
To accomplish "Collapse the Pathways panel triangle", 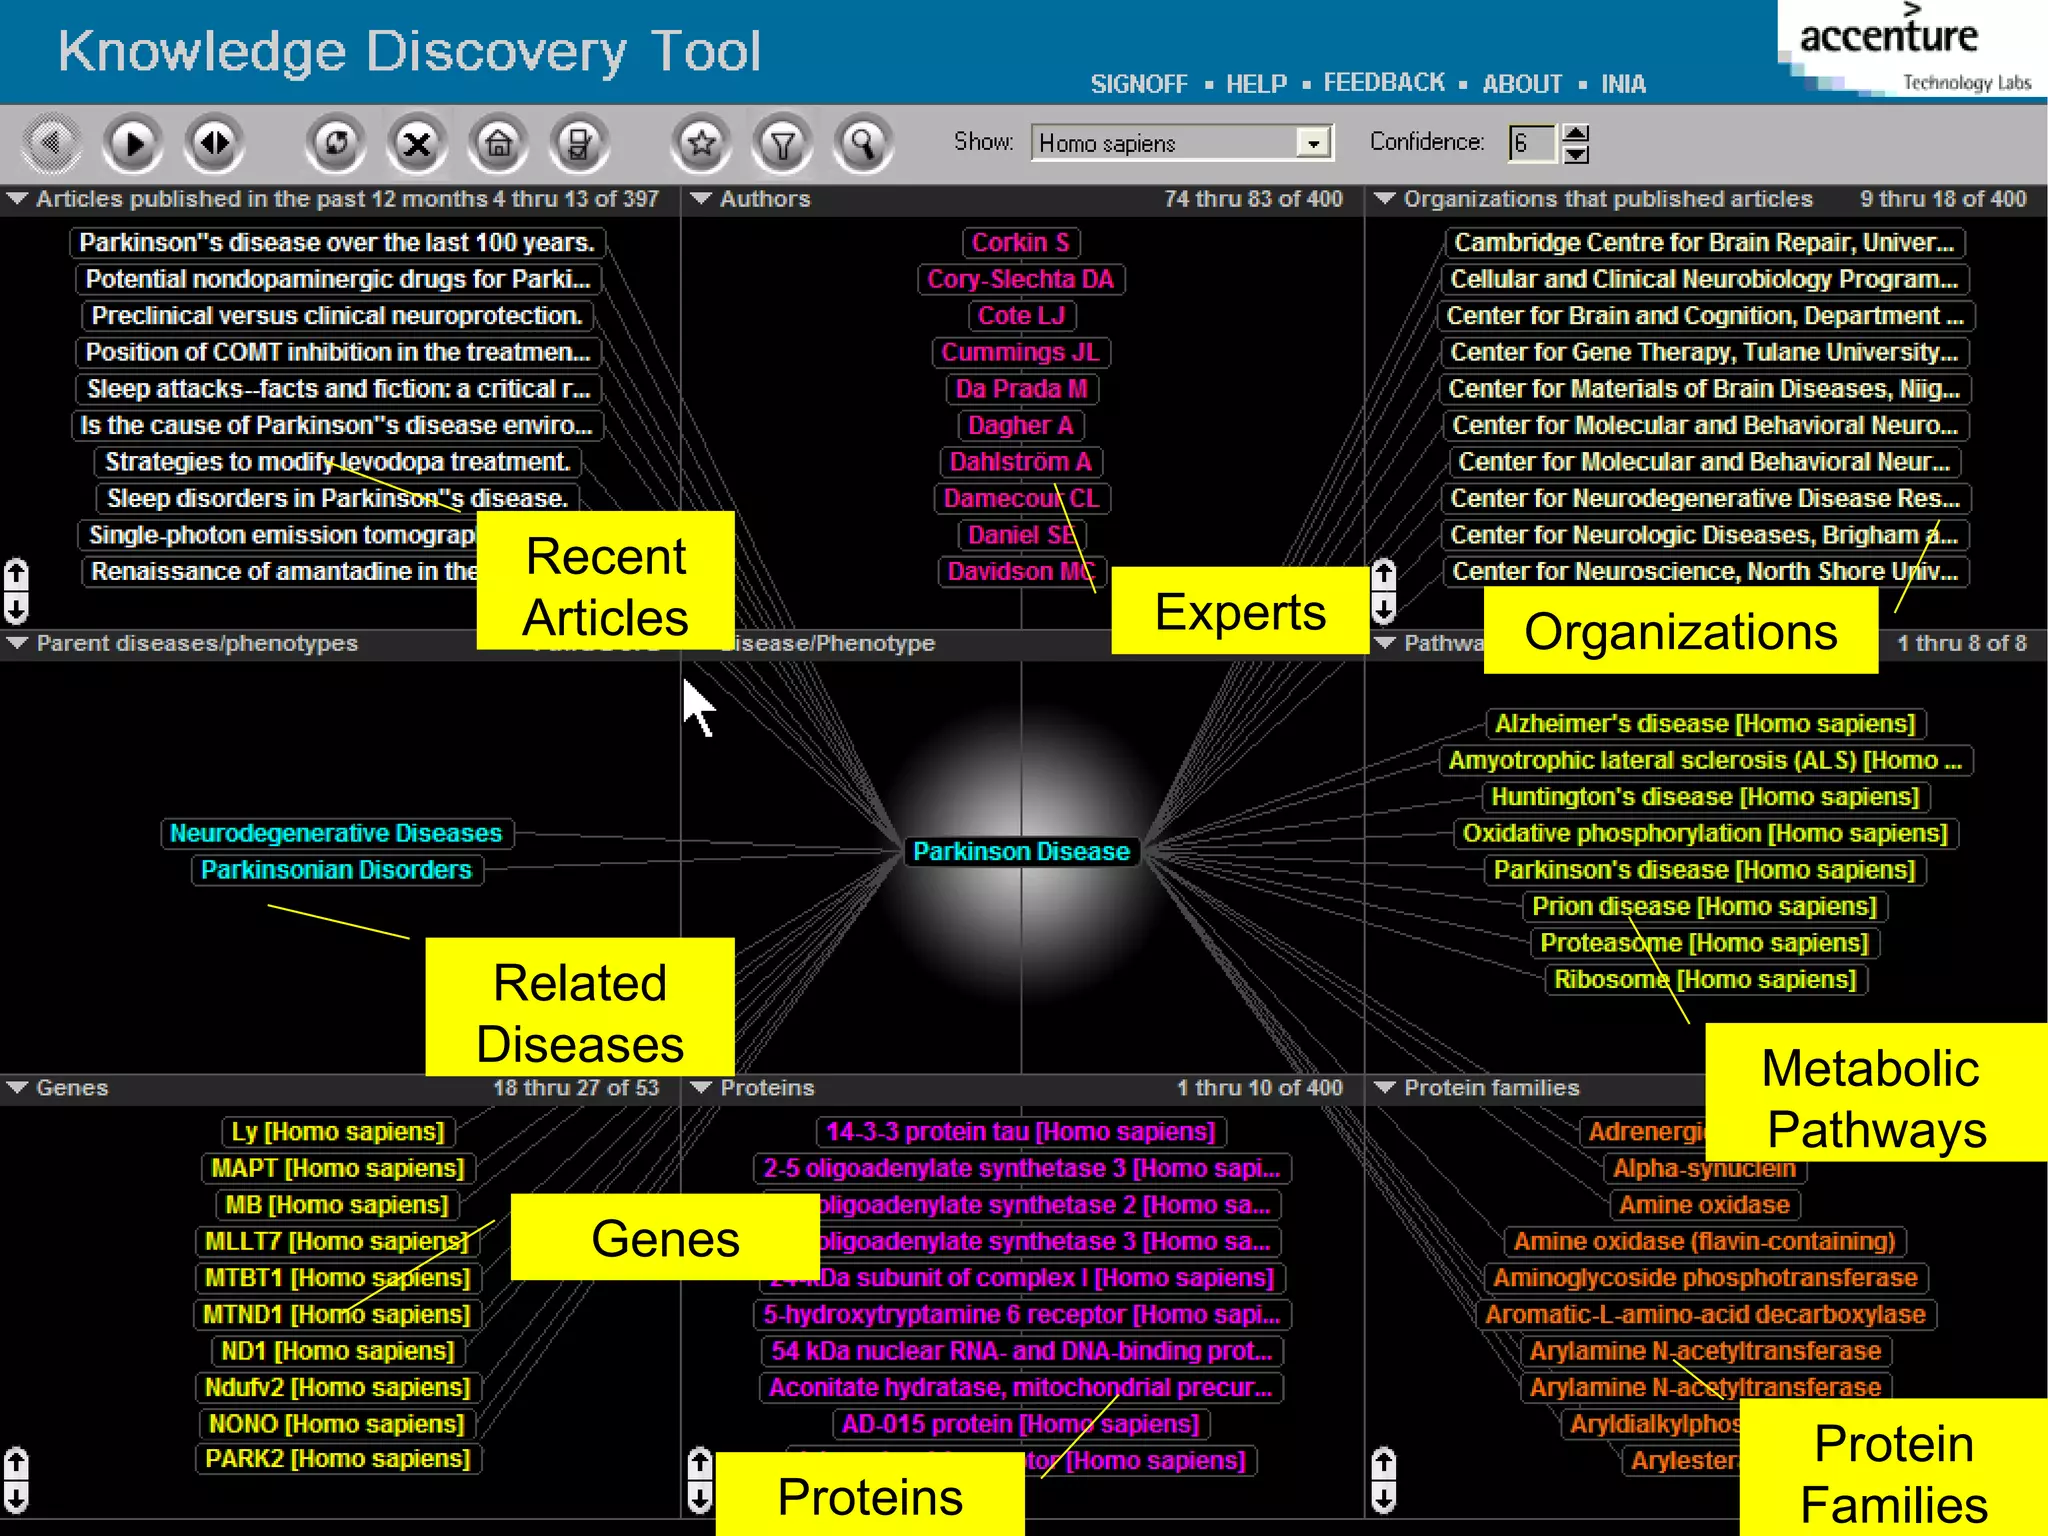I will pyautogui.click(x=1384, y=643).
